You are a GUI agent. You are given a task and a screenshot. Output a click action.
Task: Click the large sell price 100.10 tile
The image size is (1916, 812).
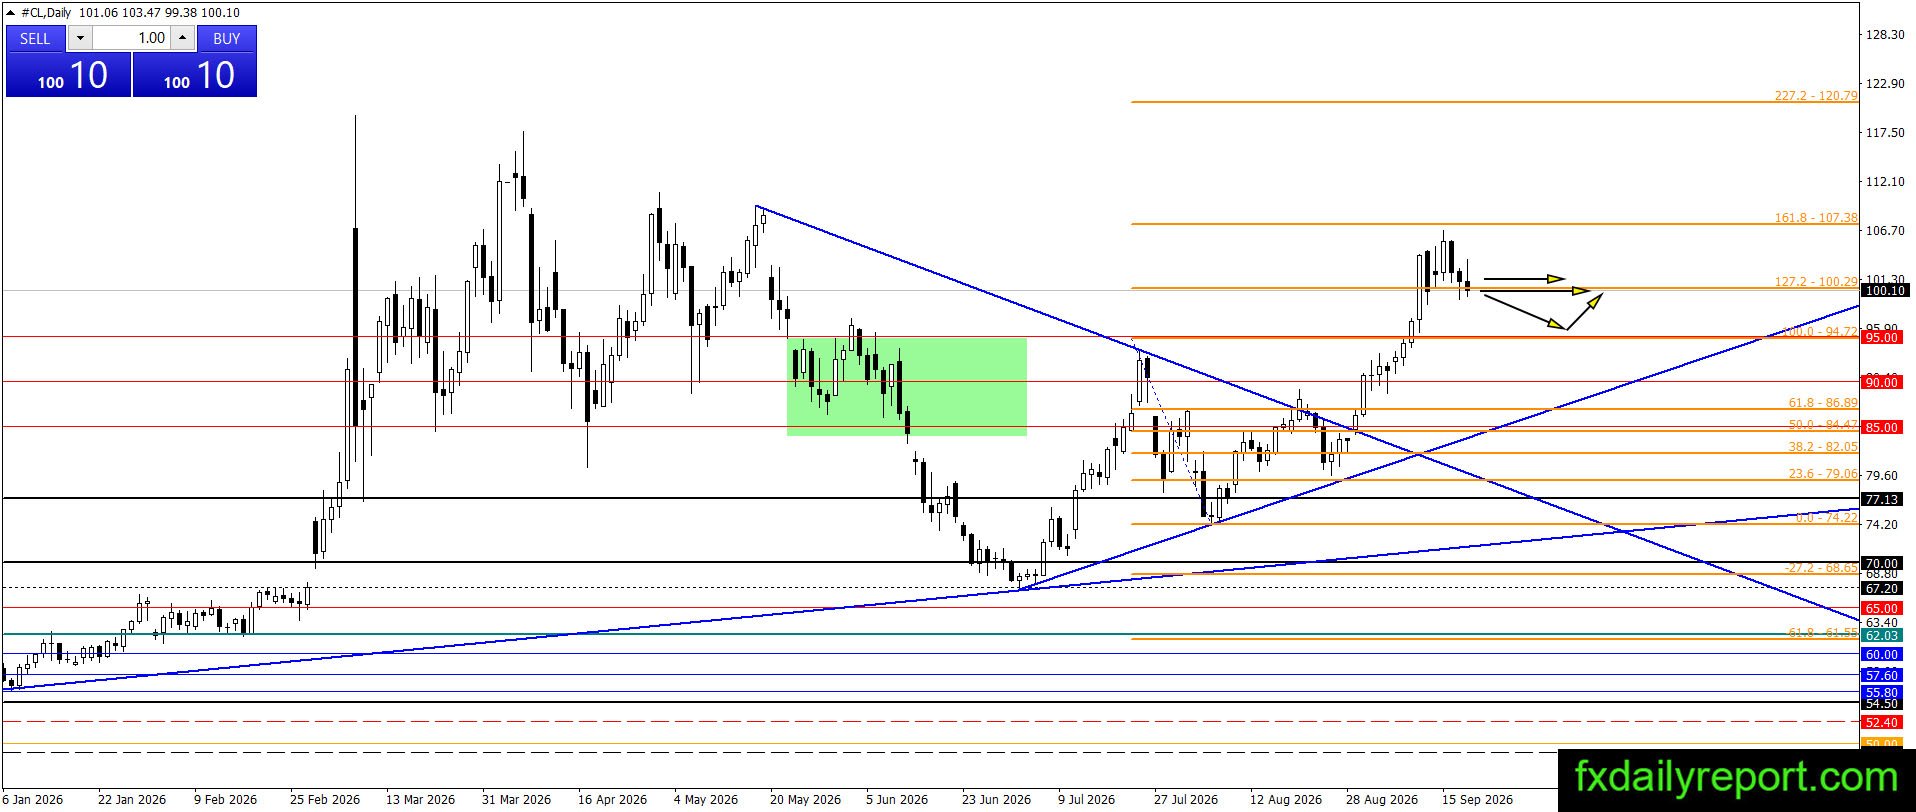point(68,75)
